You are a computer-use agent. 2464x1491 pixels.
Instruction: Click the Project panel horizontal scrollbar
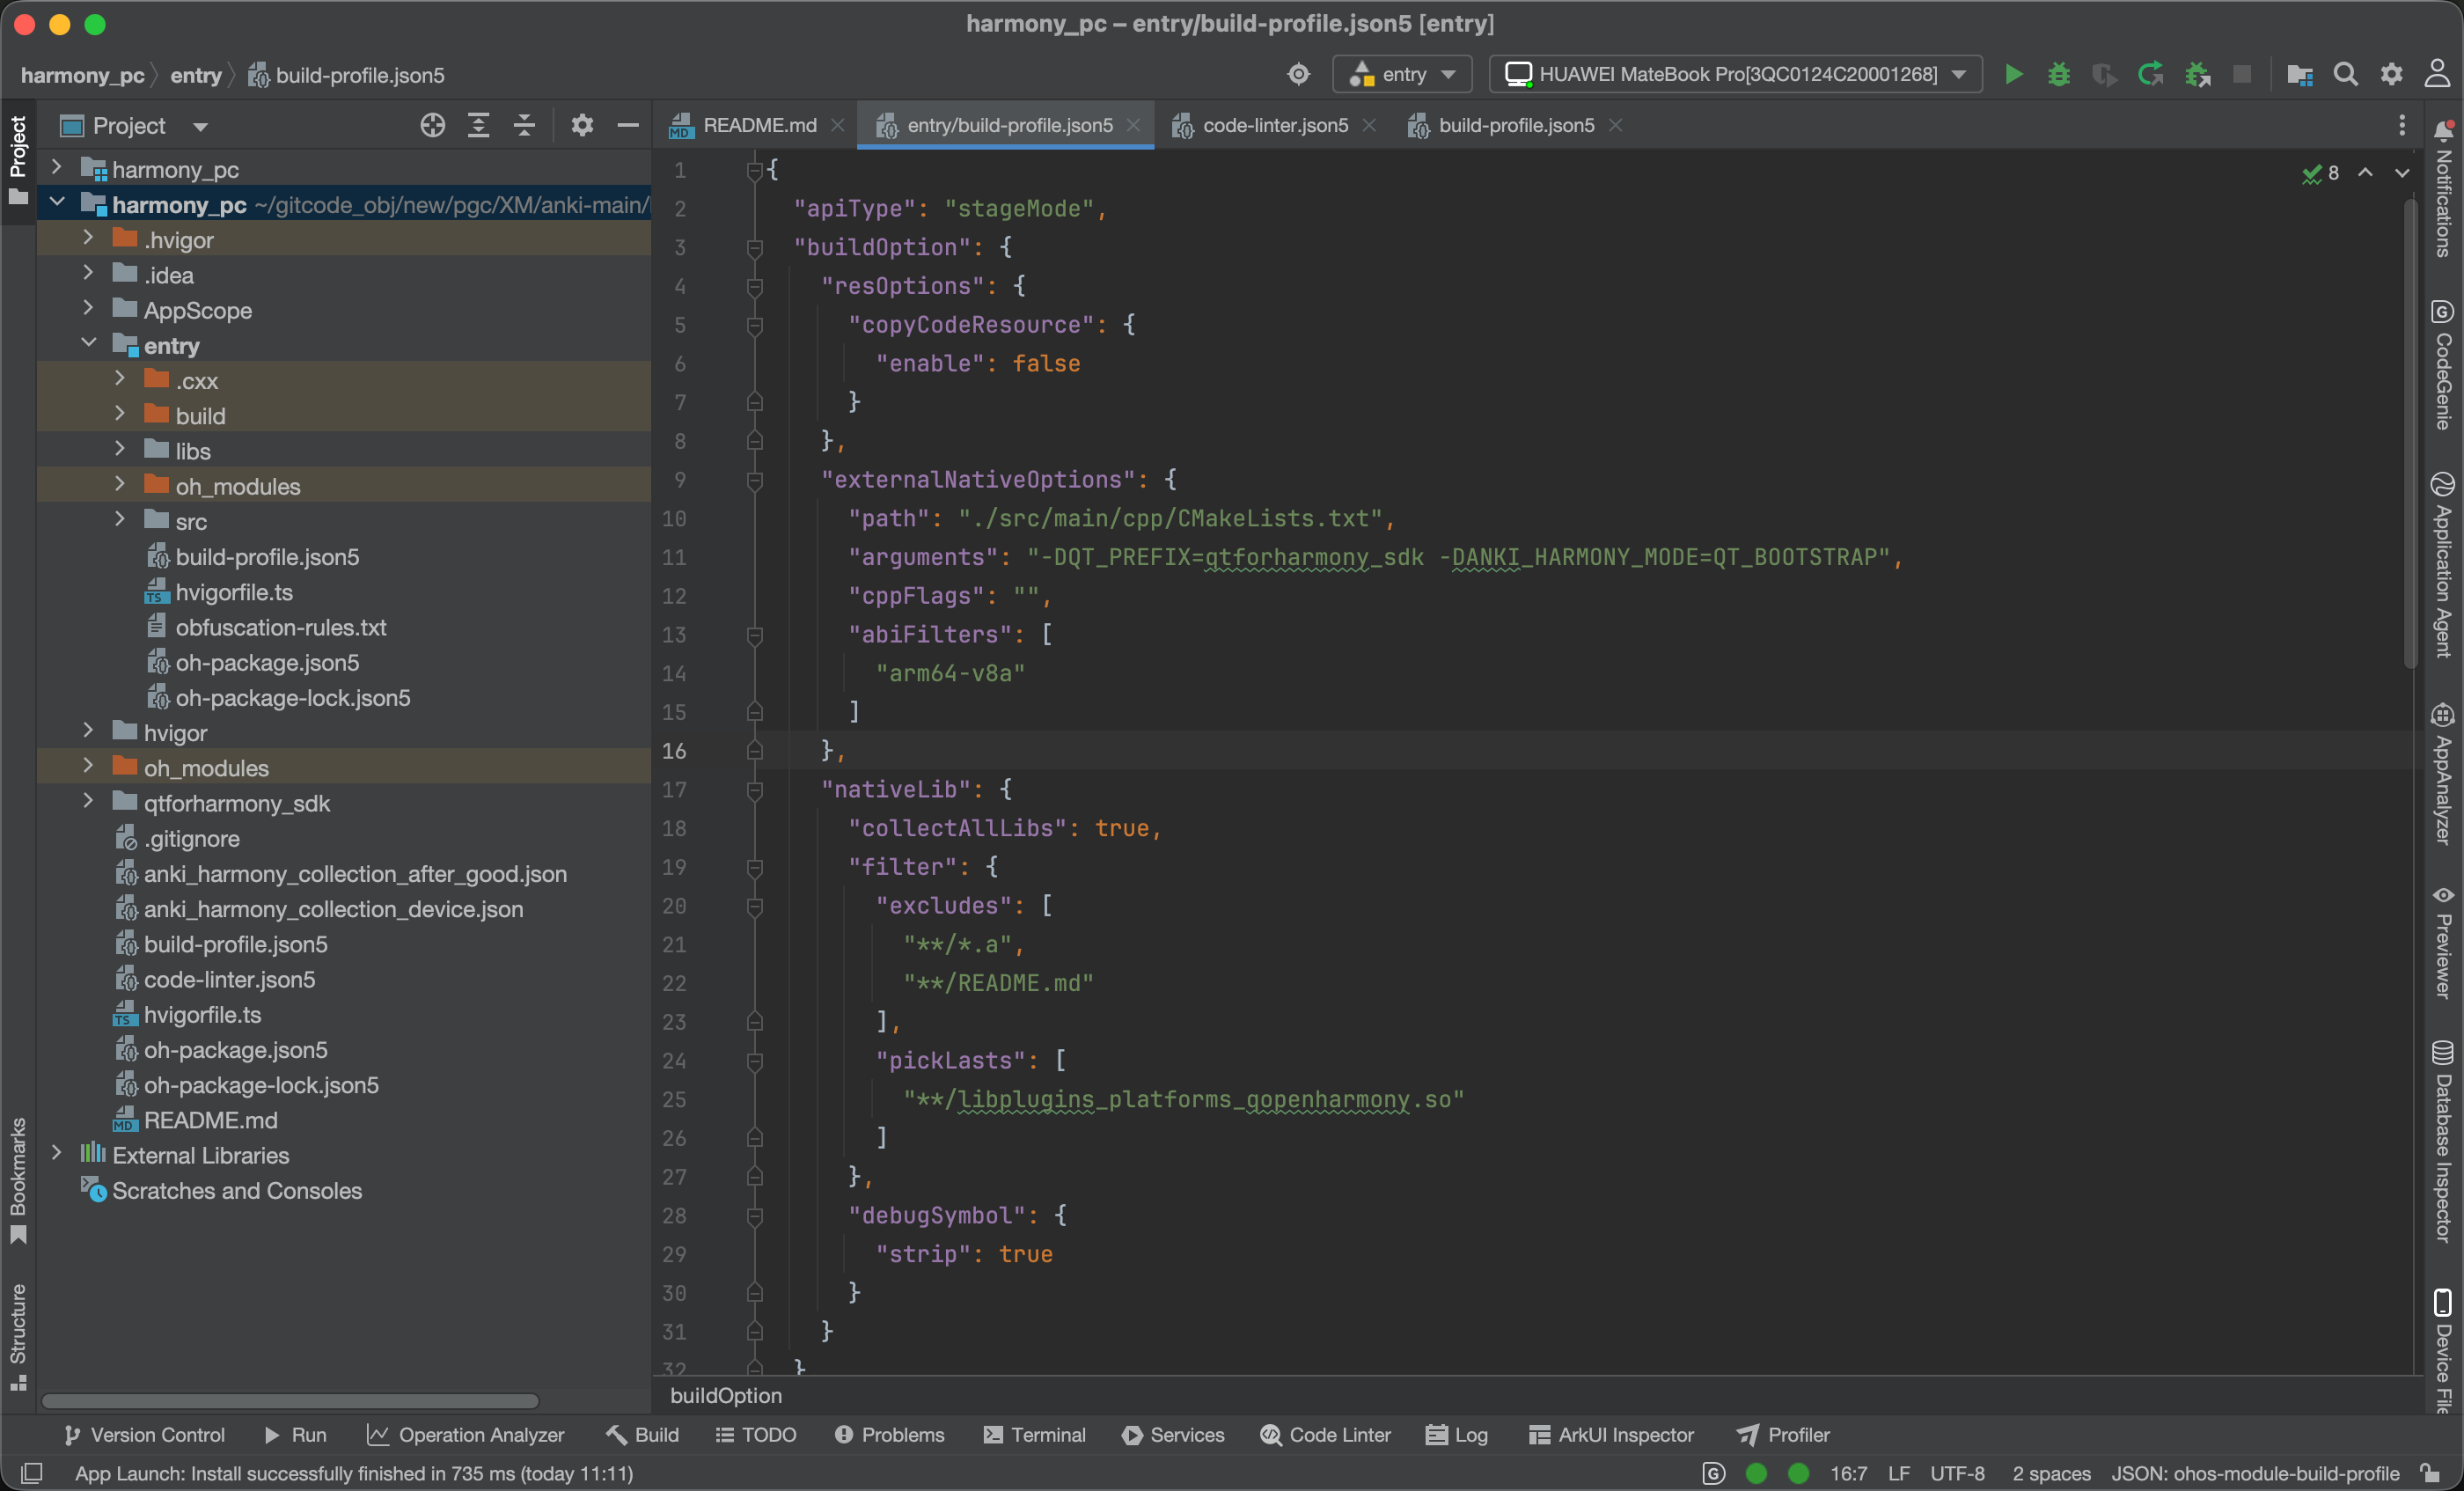click(x=290, y=1401)
